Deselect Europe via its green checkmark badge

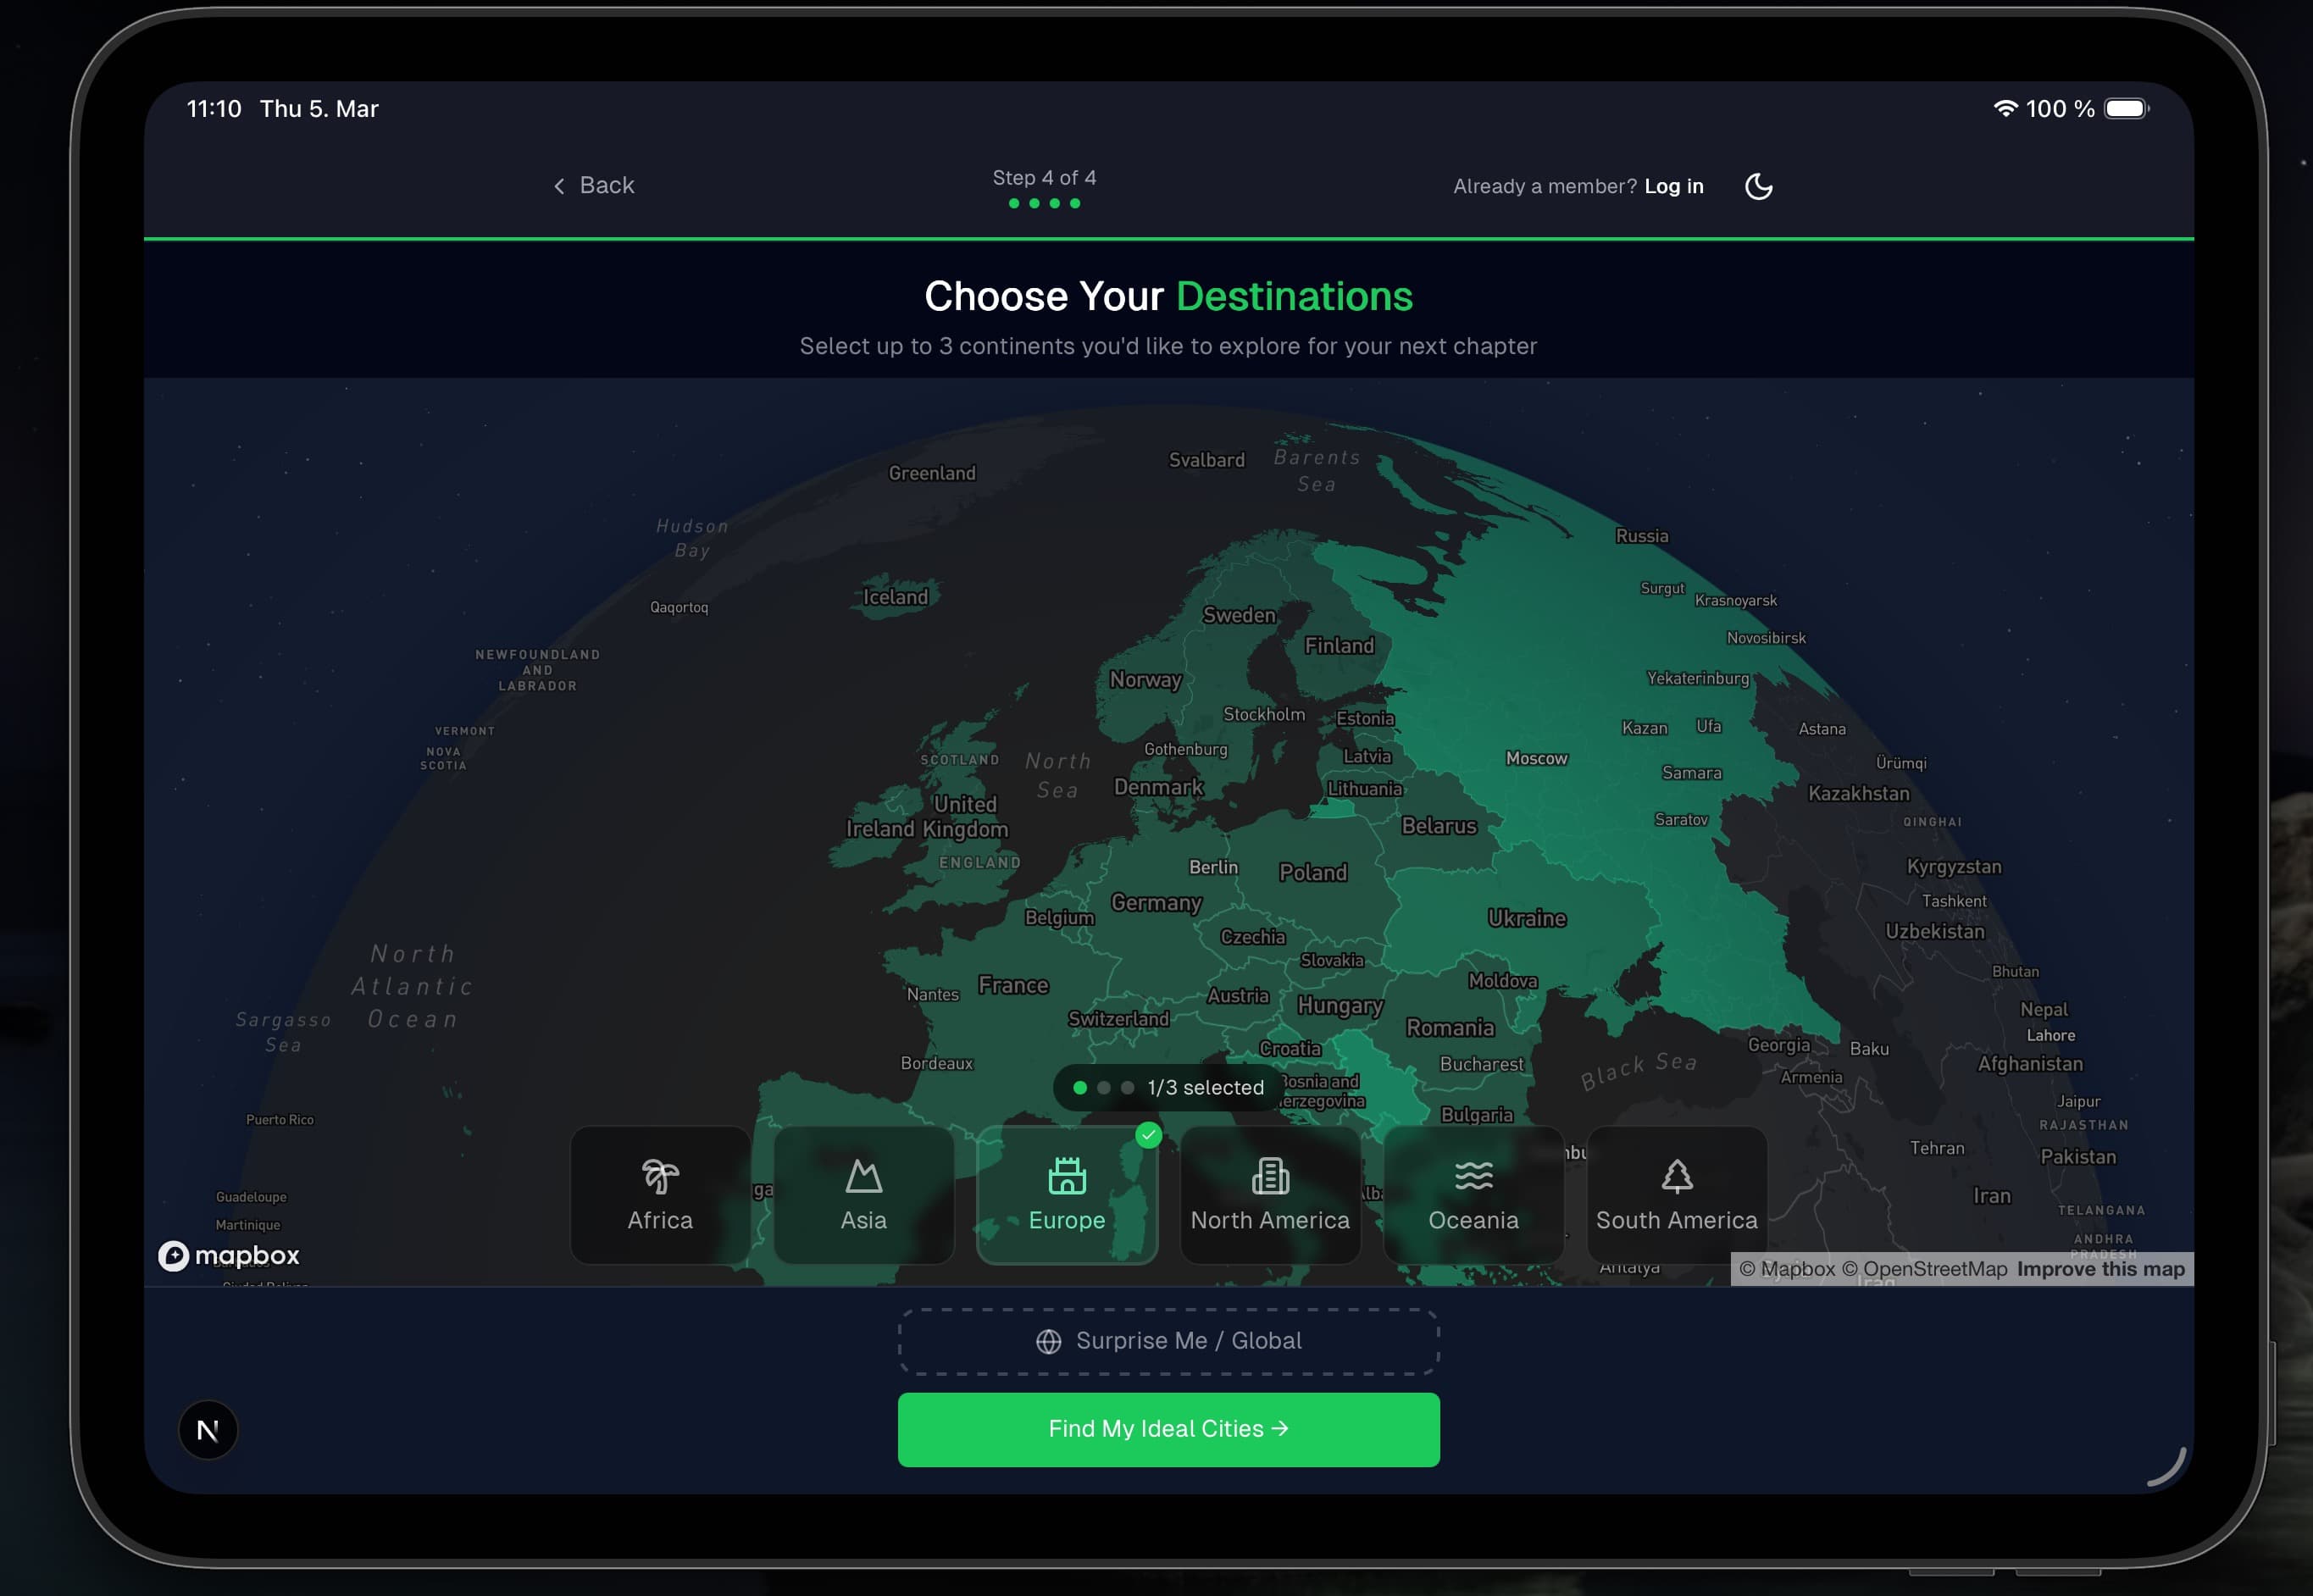tap(1150, 1134)
